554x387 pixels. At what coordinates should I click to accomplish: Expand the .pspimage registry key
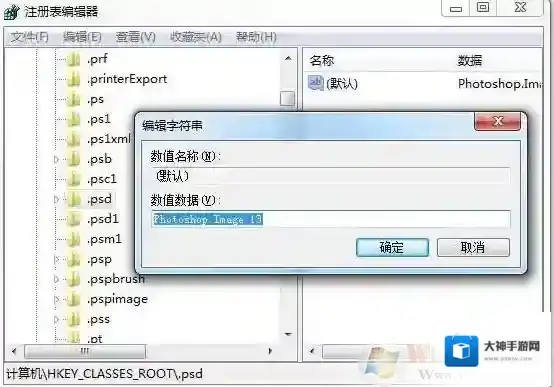(x=56, y=299)
